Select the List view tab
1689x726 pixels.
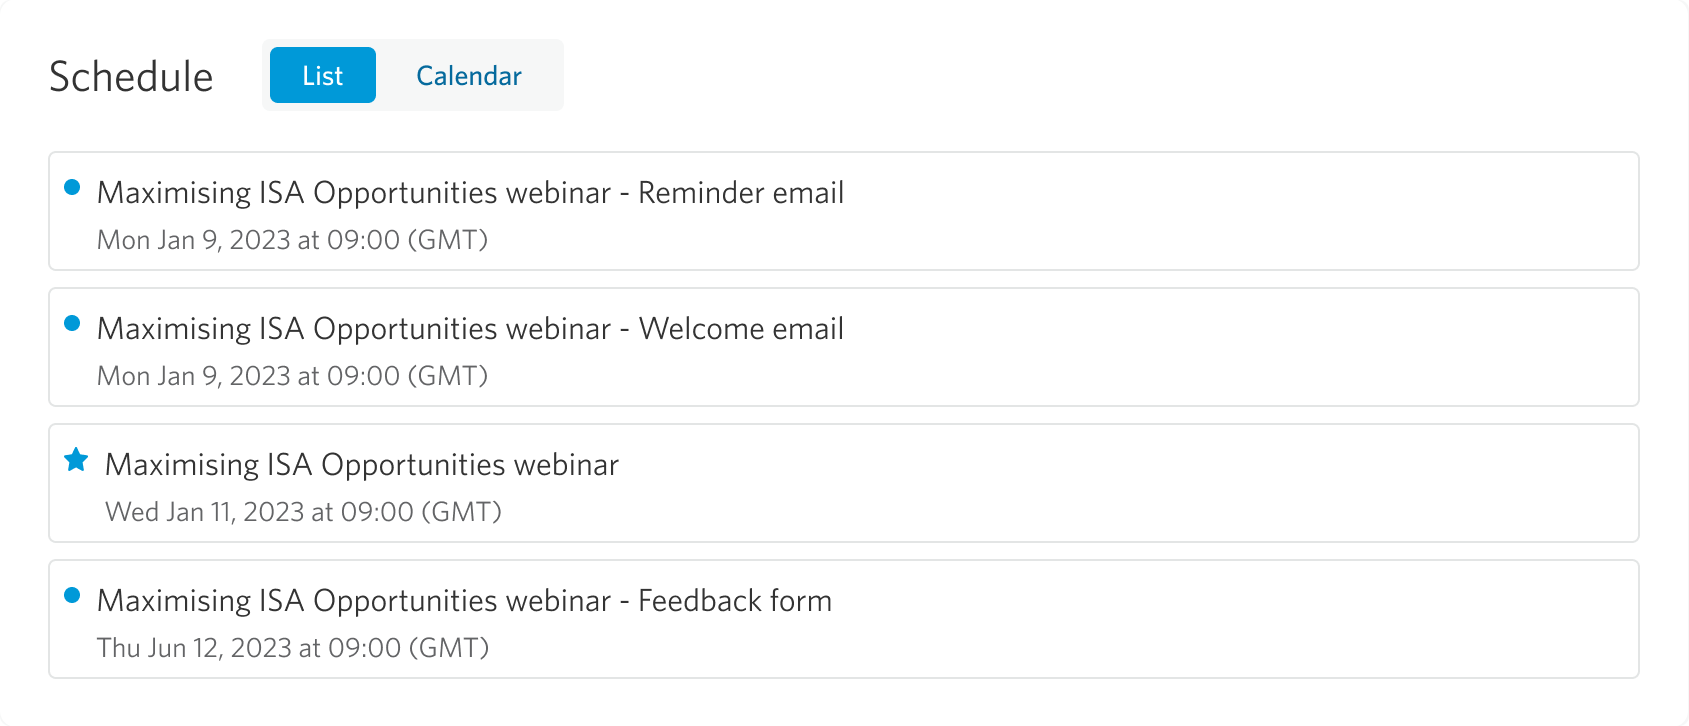click(321, 75)
